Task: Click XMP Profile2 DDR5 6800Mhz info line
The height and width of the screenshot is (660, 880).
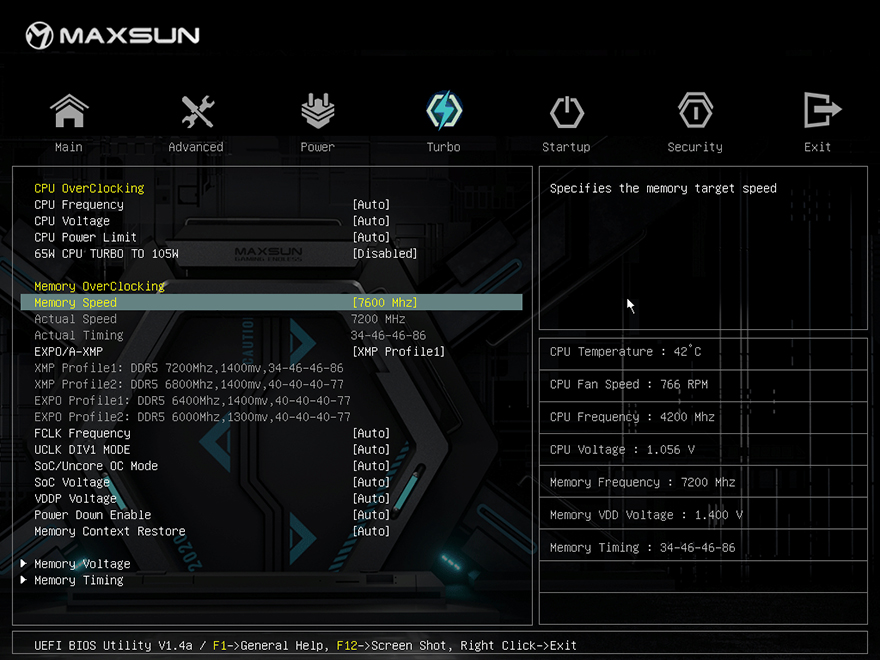Action: (189, 384)
